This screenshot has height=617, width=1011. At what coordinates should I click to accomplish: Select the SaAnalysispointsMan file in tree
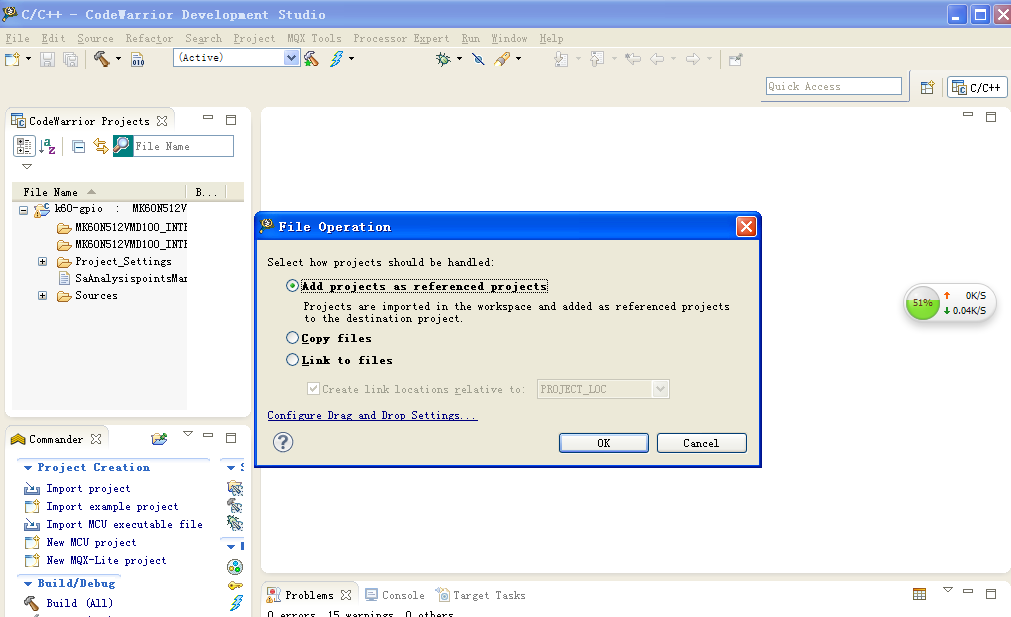(131, 279)
